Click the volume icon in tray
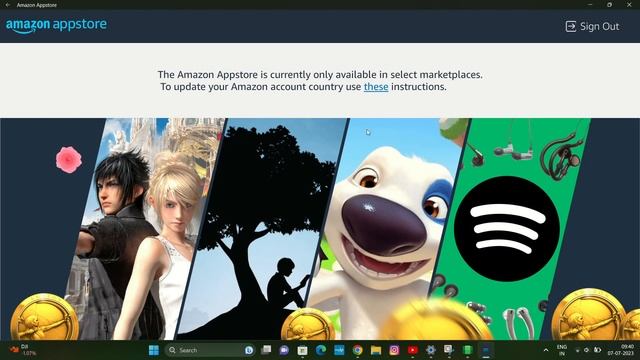The height and width of the screenshot is (360, 640). (587, 350)
